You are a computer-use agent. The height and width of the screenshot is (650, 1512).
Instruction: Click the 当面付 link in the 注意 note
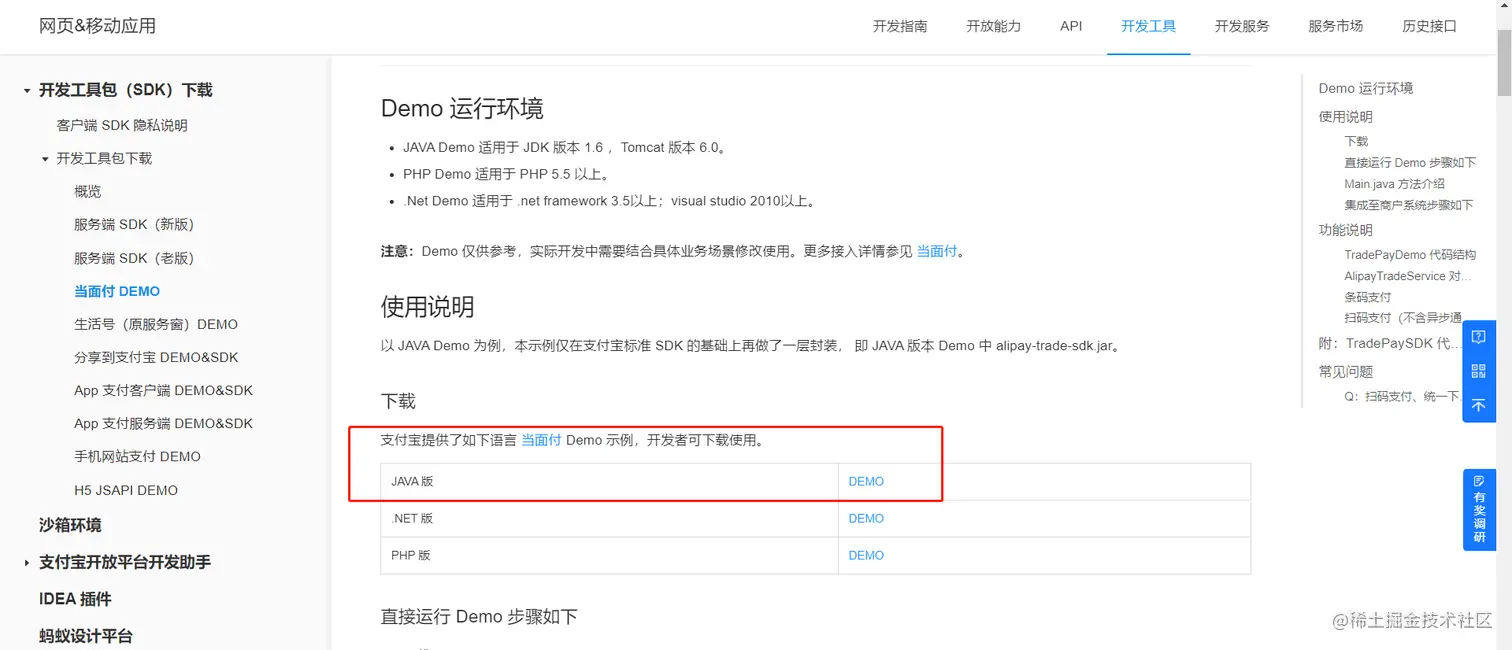point(937,252)
